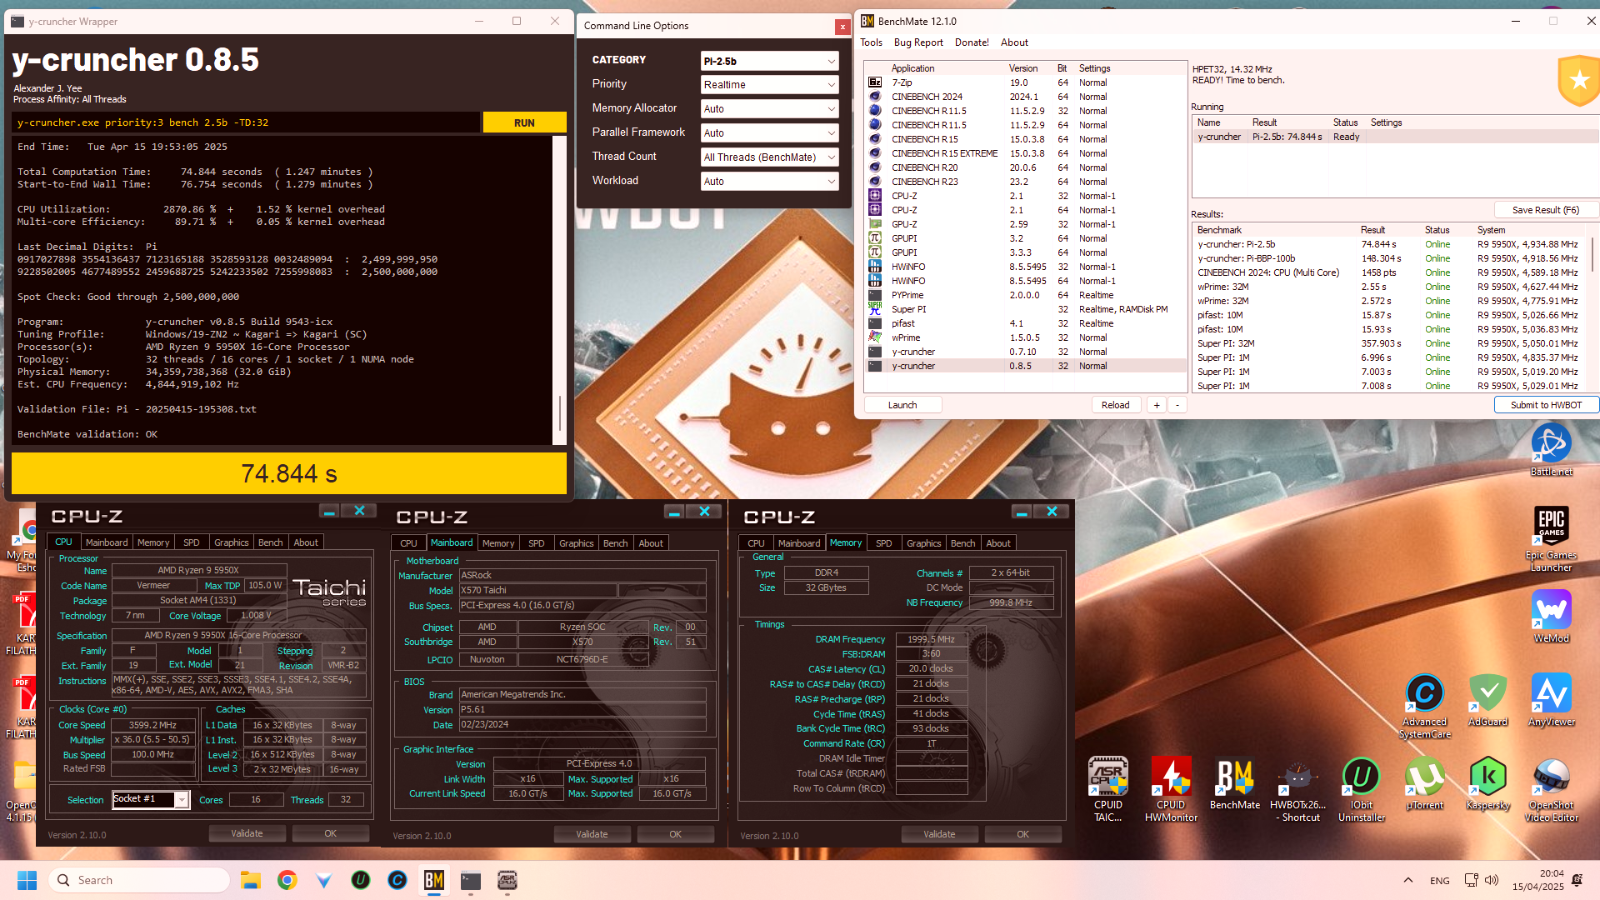Viewport: 1600px width, 900px height.
Task: Show hidden system tray icons
Action: (1408, 880)
